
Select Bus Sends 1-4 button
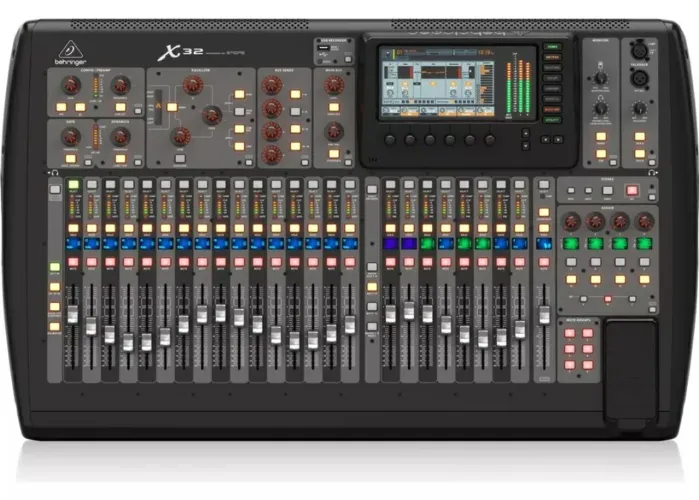[x=295, y=94]
